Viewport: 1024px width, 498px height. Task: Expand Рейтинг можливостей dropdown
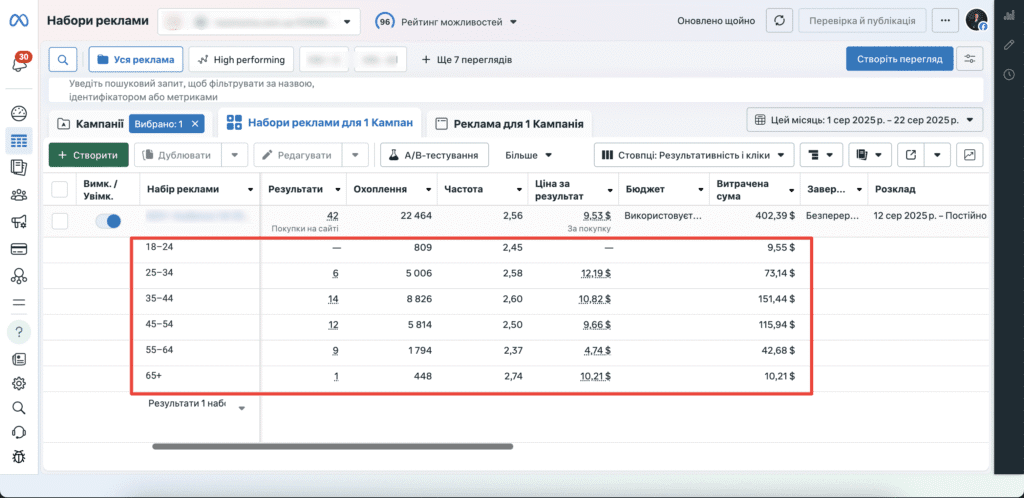[446, 22]
